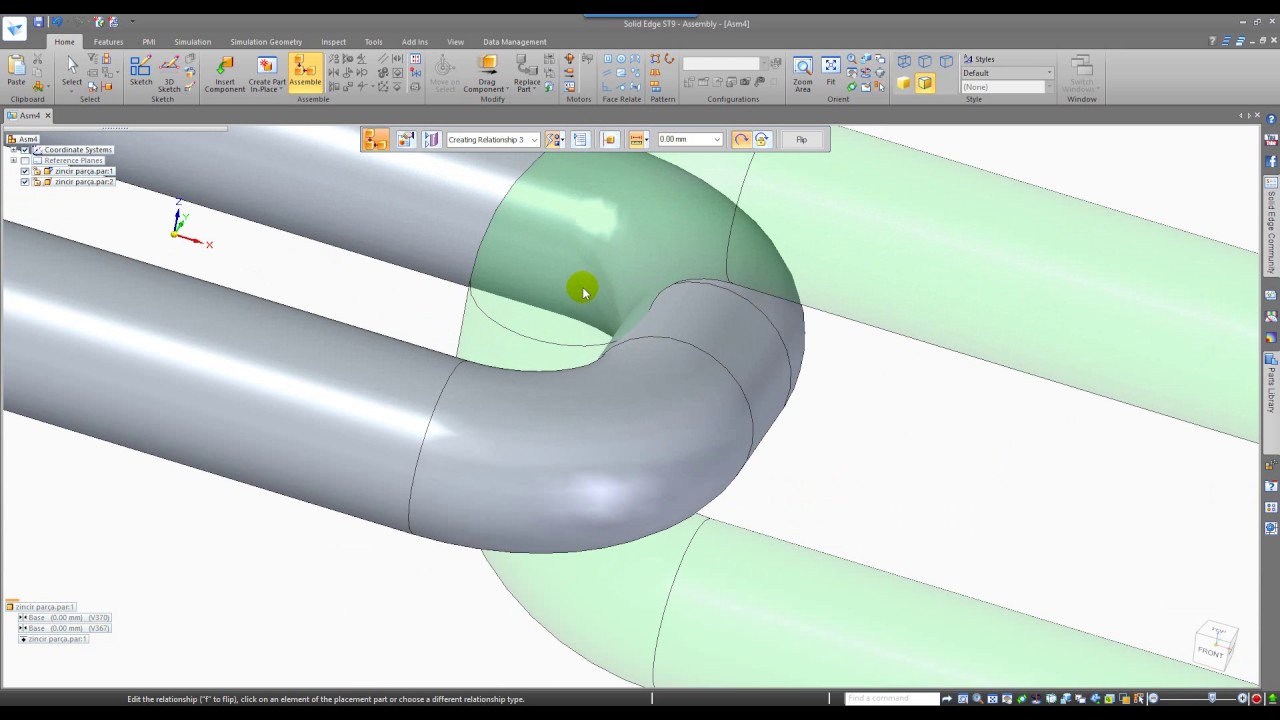Click the Zoom magnifier icon in Orient
The image size is (1280, 720).
[x=852, y=60]
